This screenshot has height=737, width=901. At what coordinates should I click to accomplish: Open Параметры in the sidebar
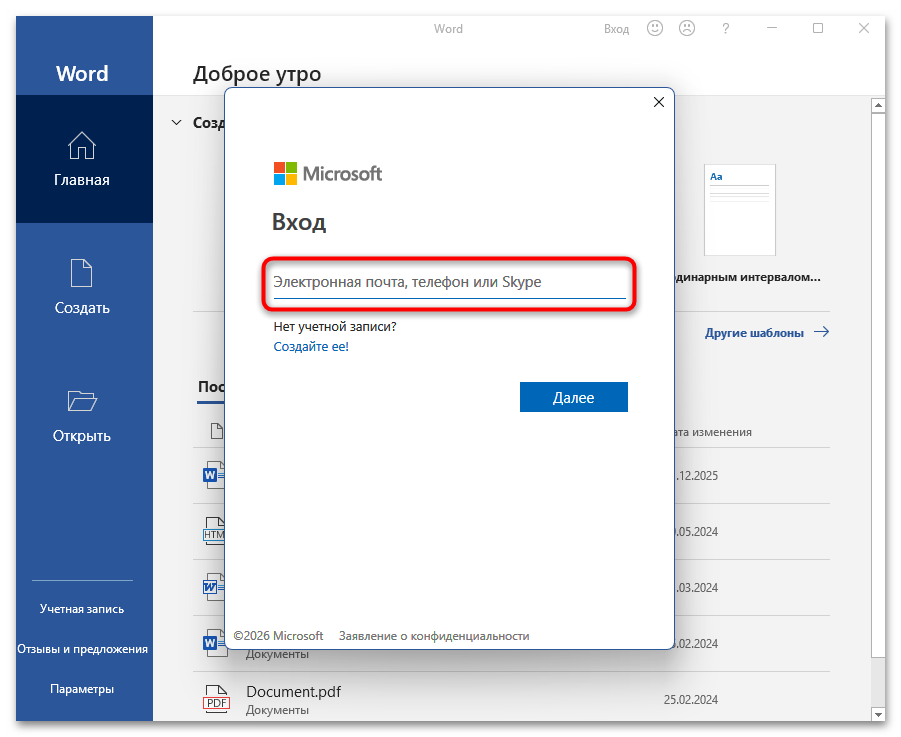[83, 688]
